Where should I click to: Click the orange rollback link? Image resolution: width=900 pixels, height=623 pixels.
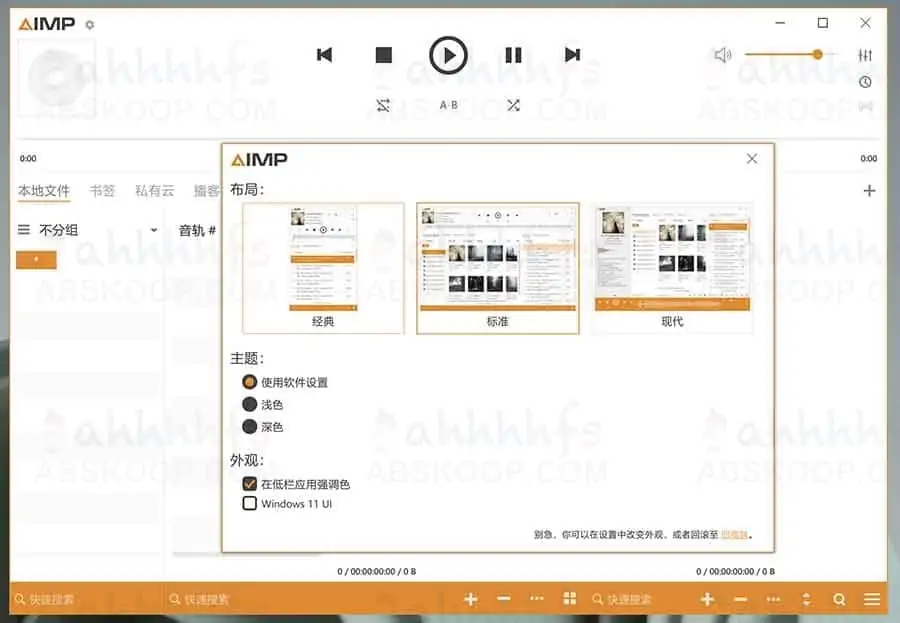[x=733, y=536]
